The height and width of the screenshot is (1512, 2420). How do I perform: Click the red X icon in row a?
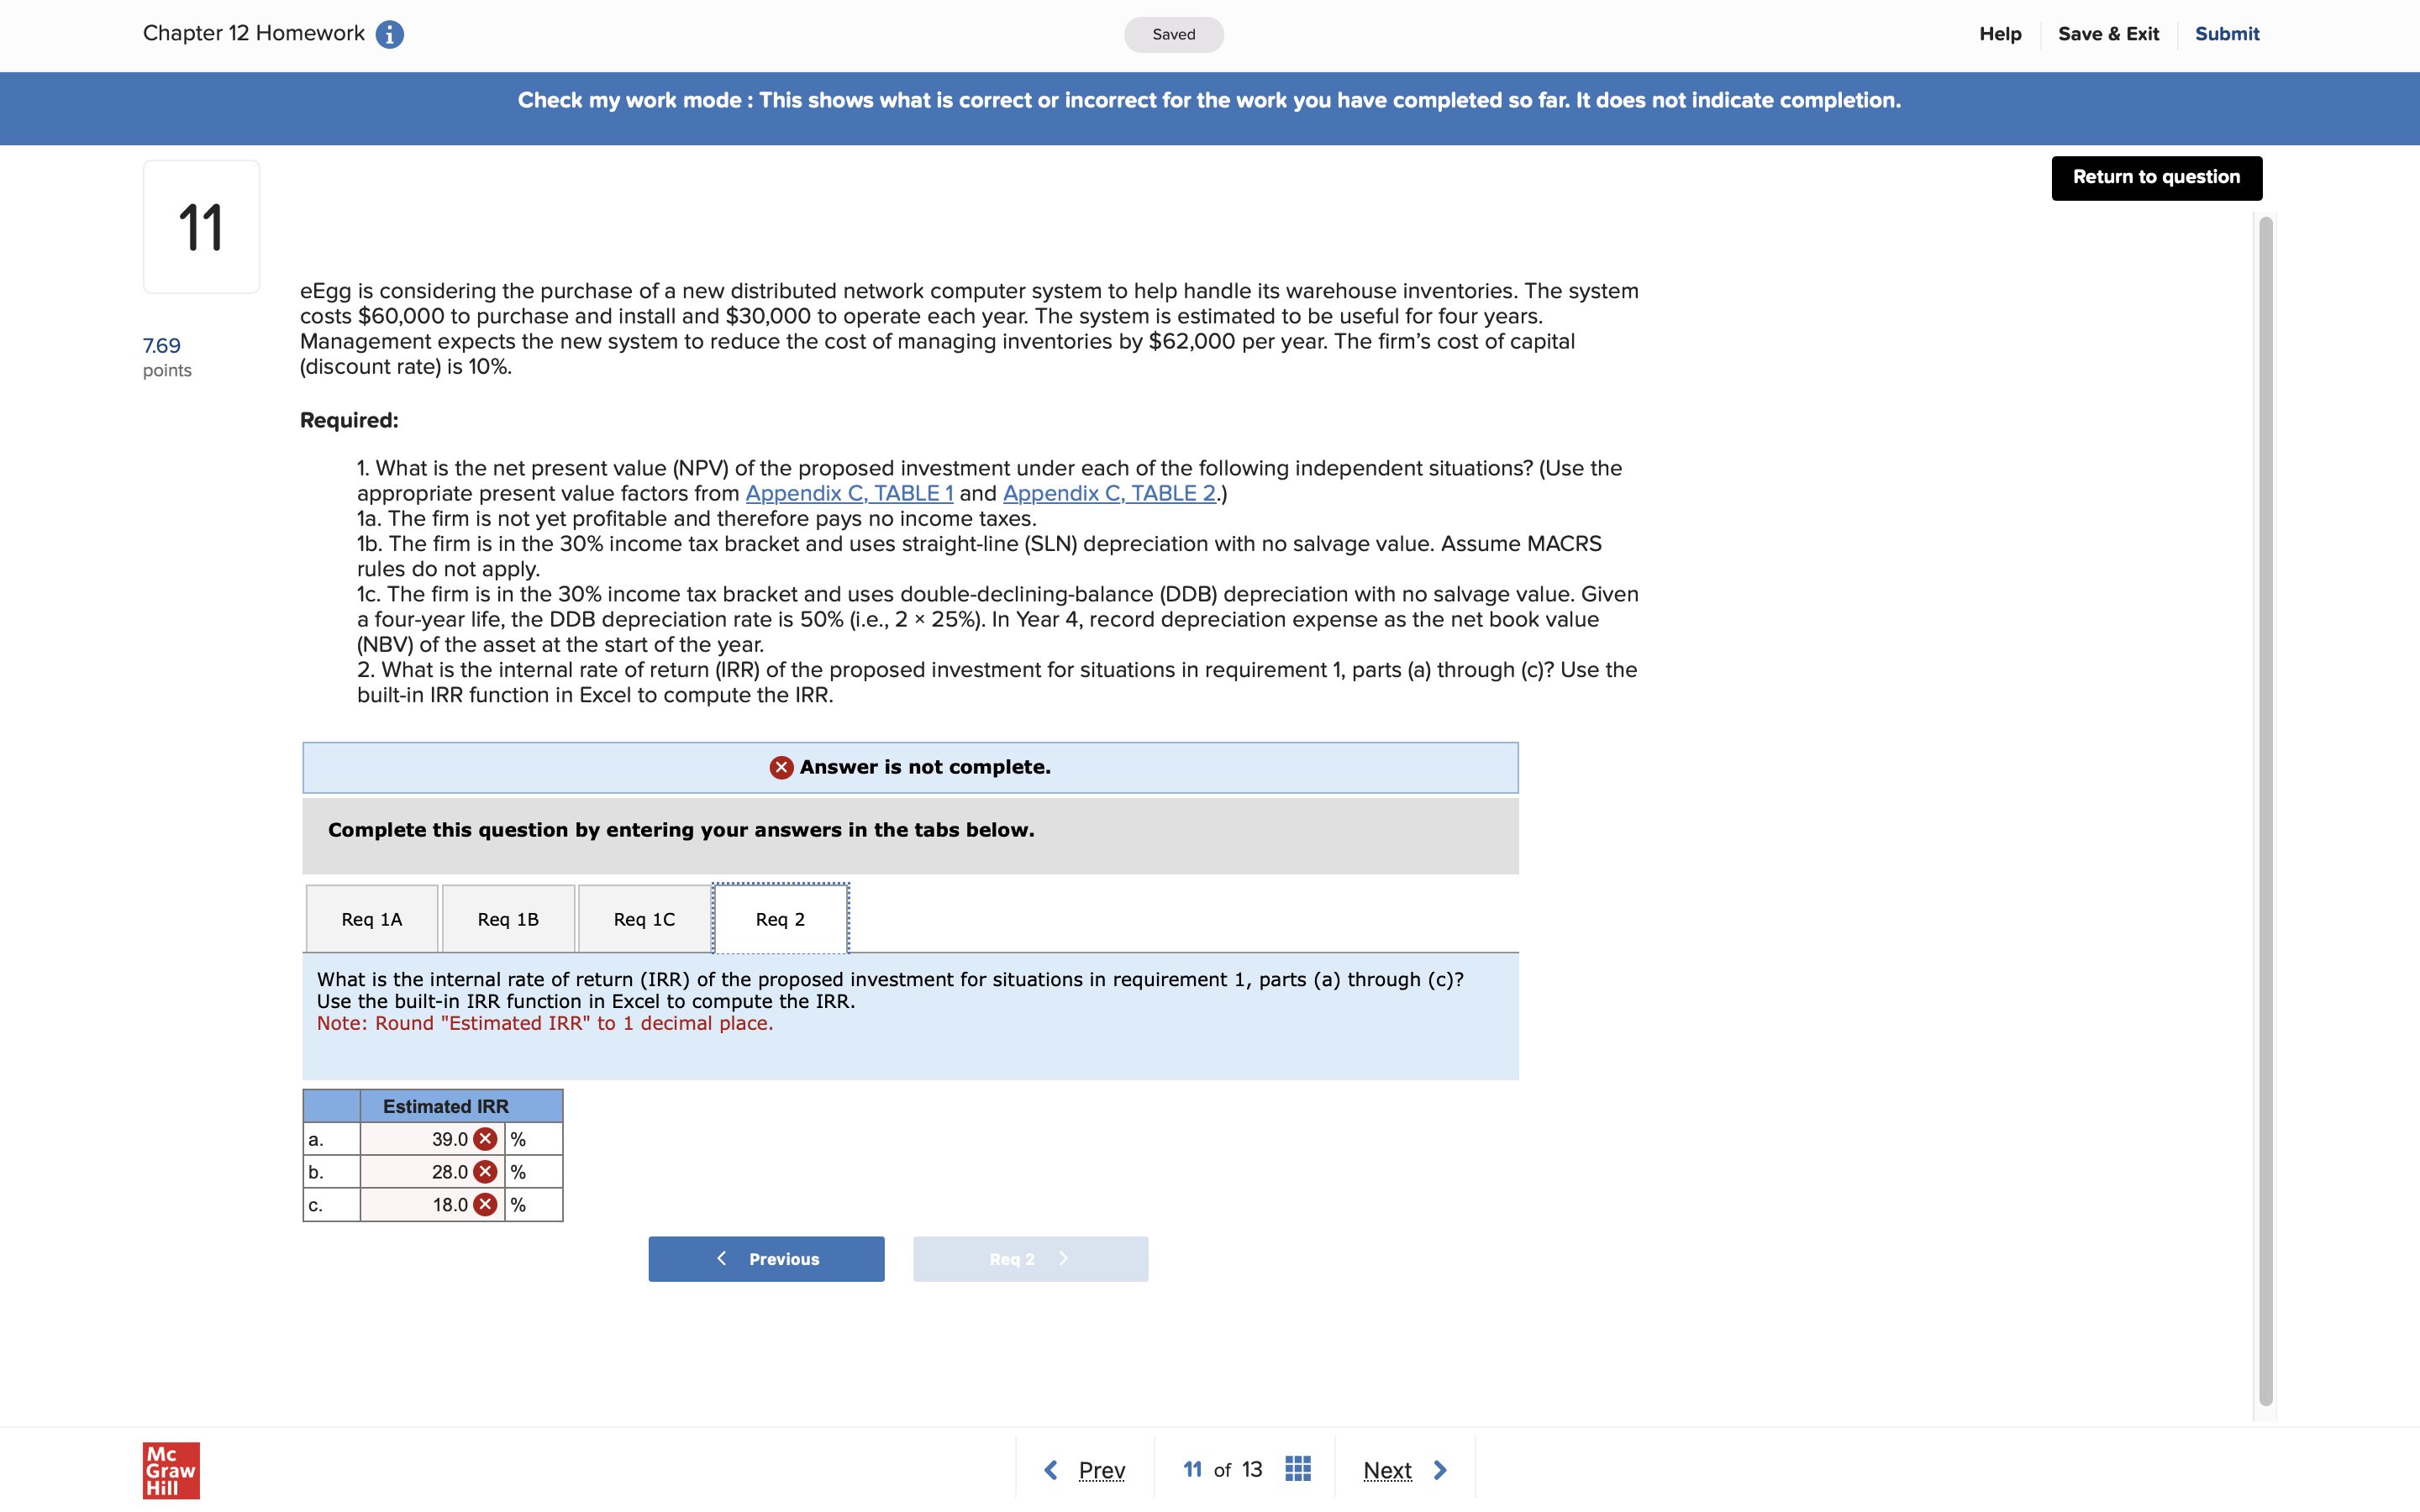click(485, 1139)
